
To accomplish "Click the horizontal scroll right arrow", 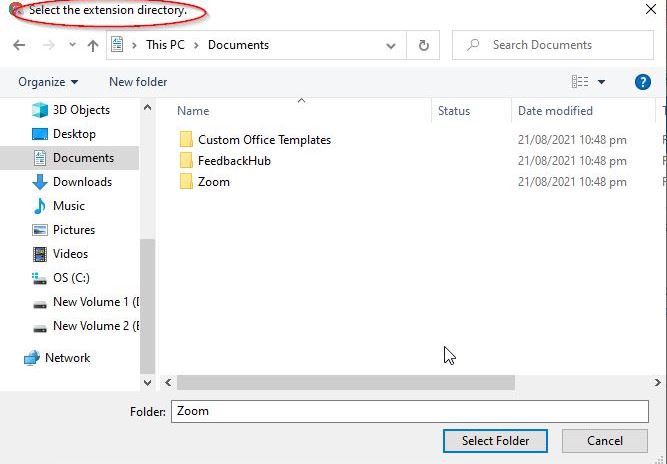I will (x=657, y=383).
